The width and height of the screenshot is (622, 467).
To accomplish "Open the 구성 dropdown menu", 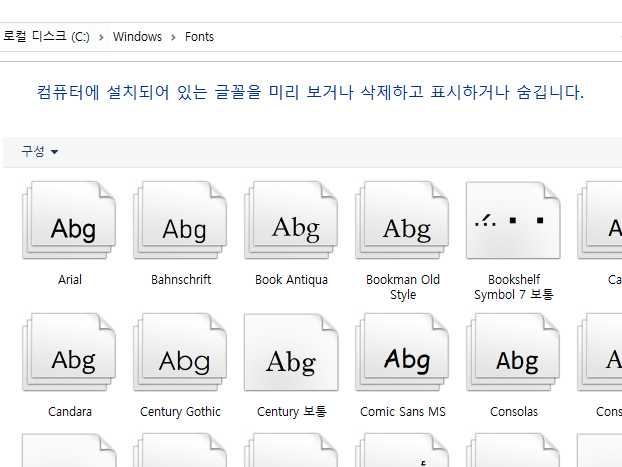I will (x=40, y=151).
